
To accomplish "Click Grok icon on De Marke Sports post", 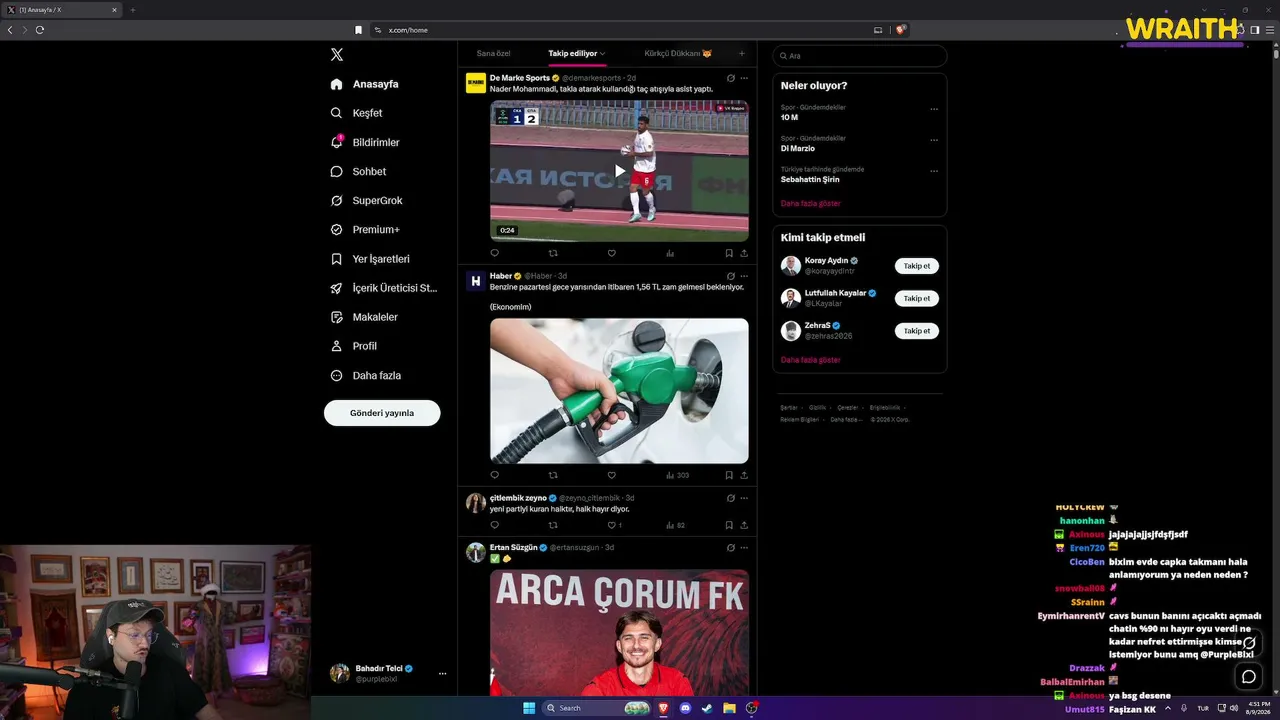I will [731, 78].
